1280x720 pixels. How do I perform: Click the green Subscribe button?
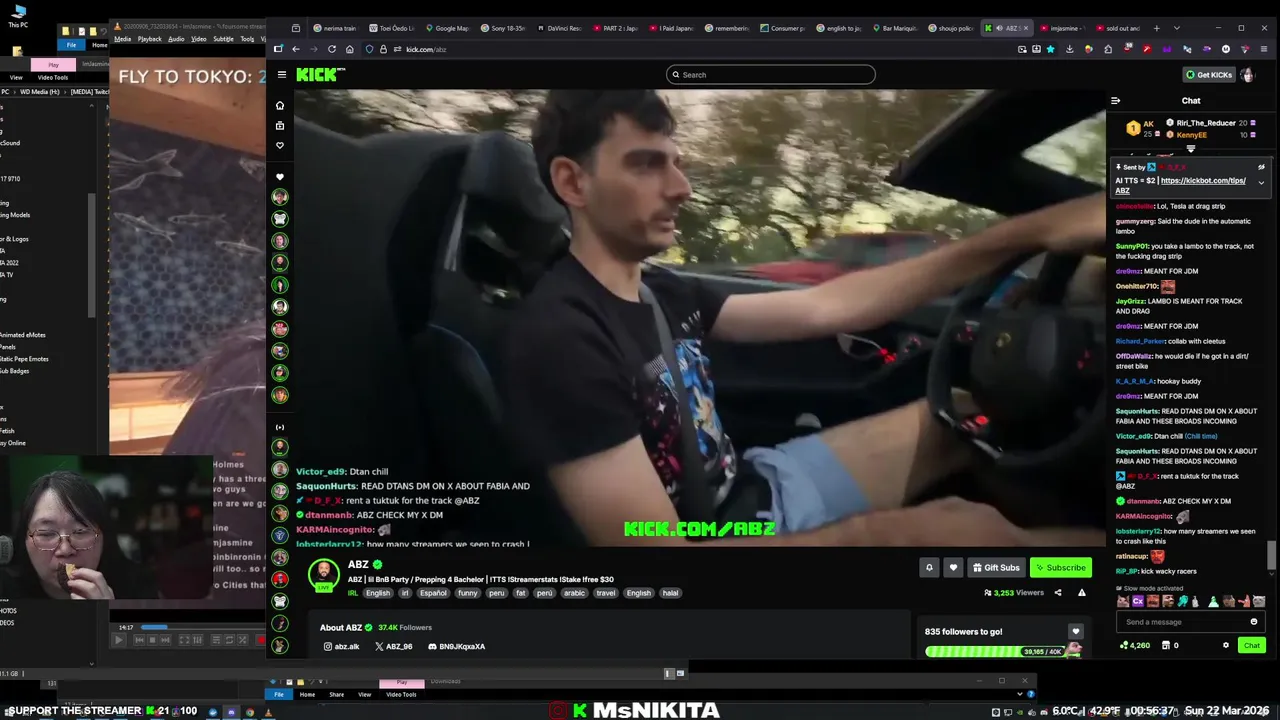coord(1060,567)
